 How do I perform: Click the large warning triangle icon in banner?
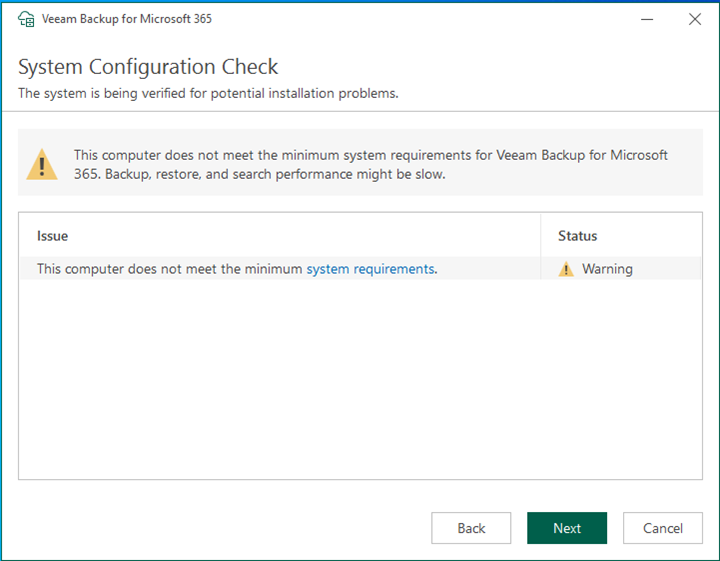pos(42,164)
